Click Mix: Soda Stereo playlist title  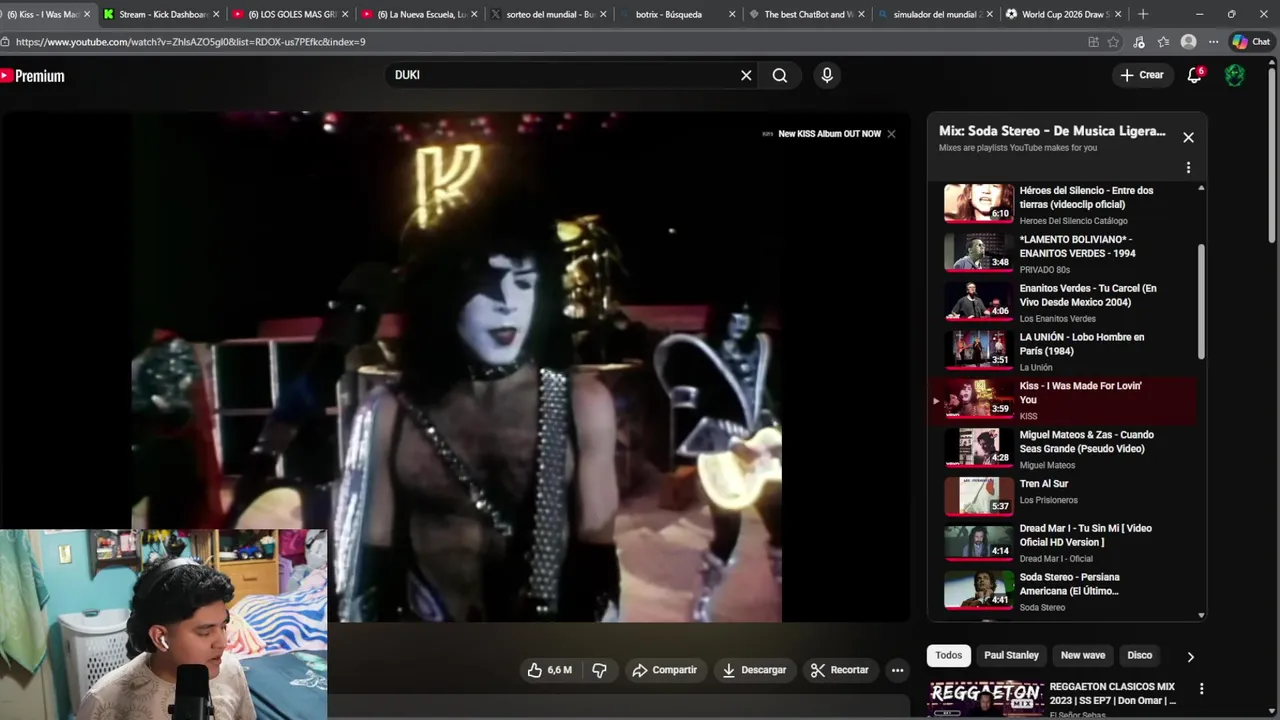[x=1052, y=131]
